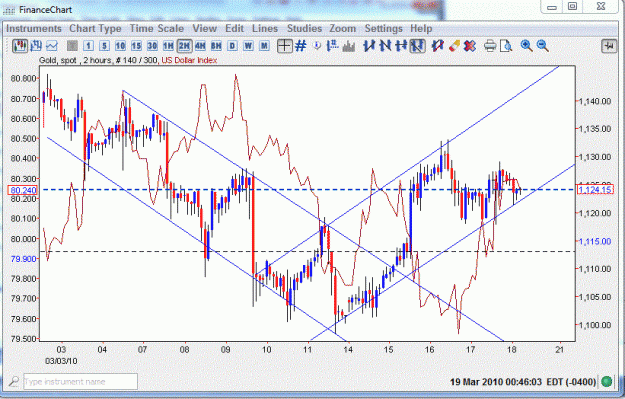Switch to the line chart type icon
The height and width of the screenshot is (399, 625).
pos(52,46)
